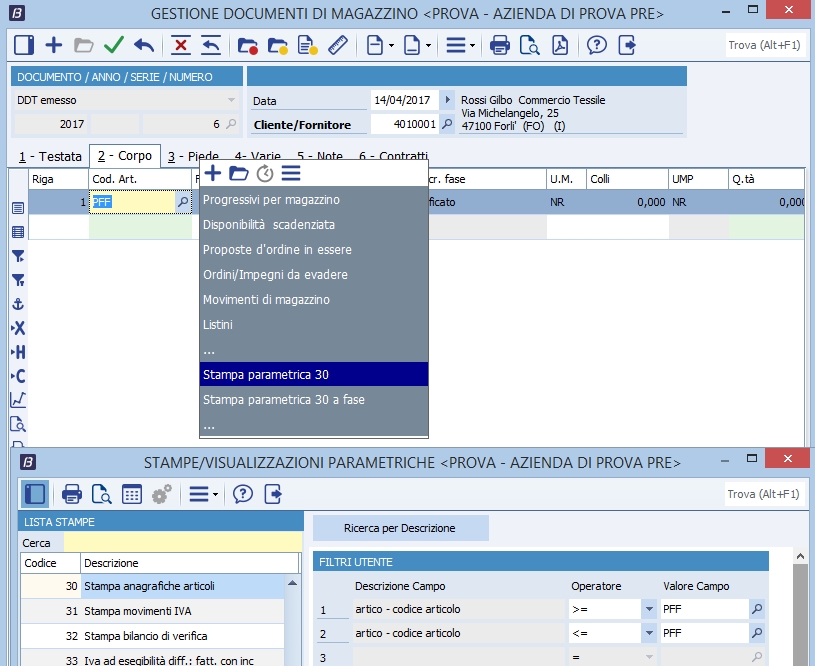This screenshot has height=666, width=815.
Task: Click the green checkmark save icon
Action: tap(113, 45)
